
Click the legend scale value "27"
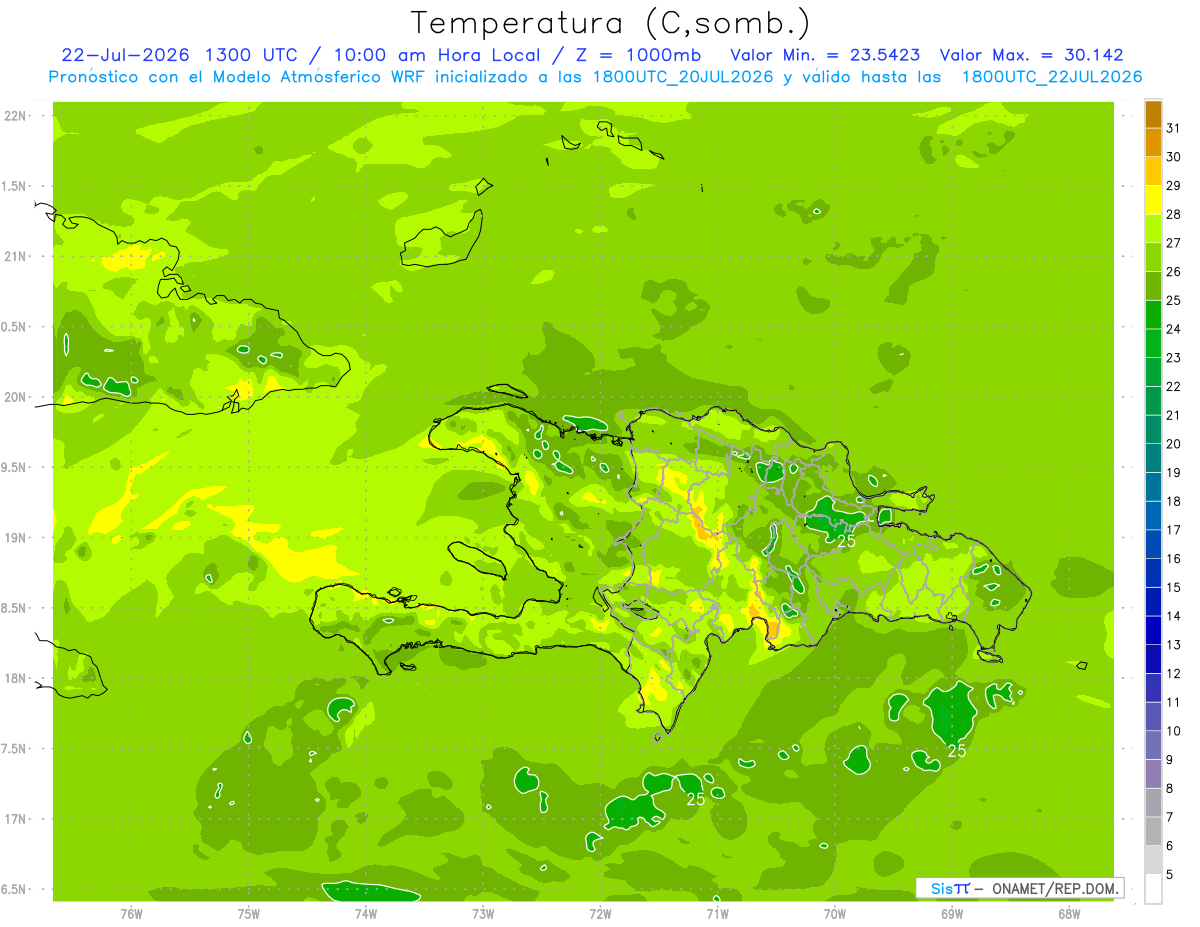pos(1173,243)
